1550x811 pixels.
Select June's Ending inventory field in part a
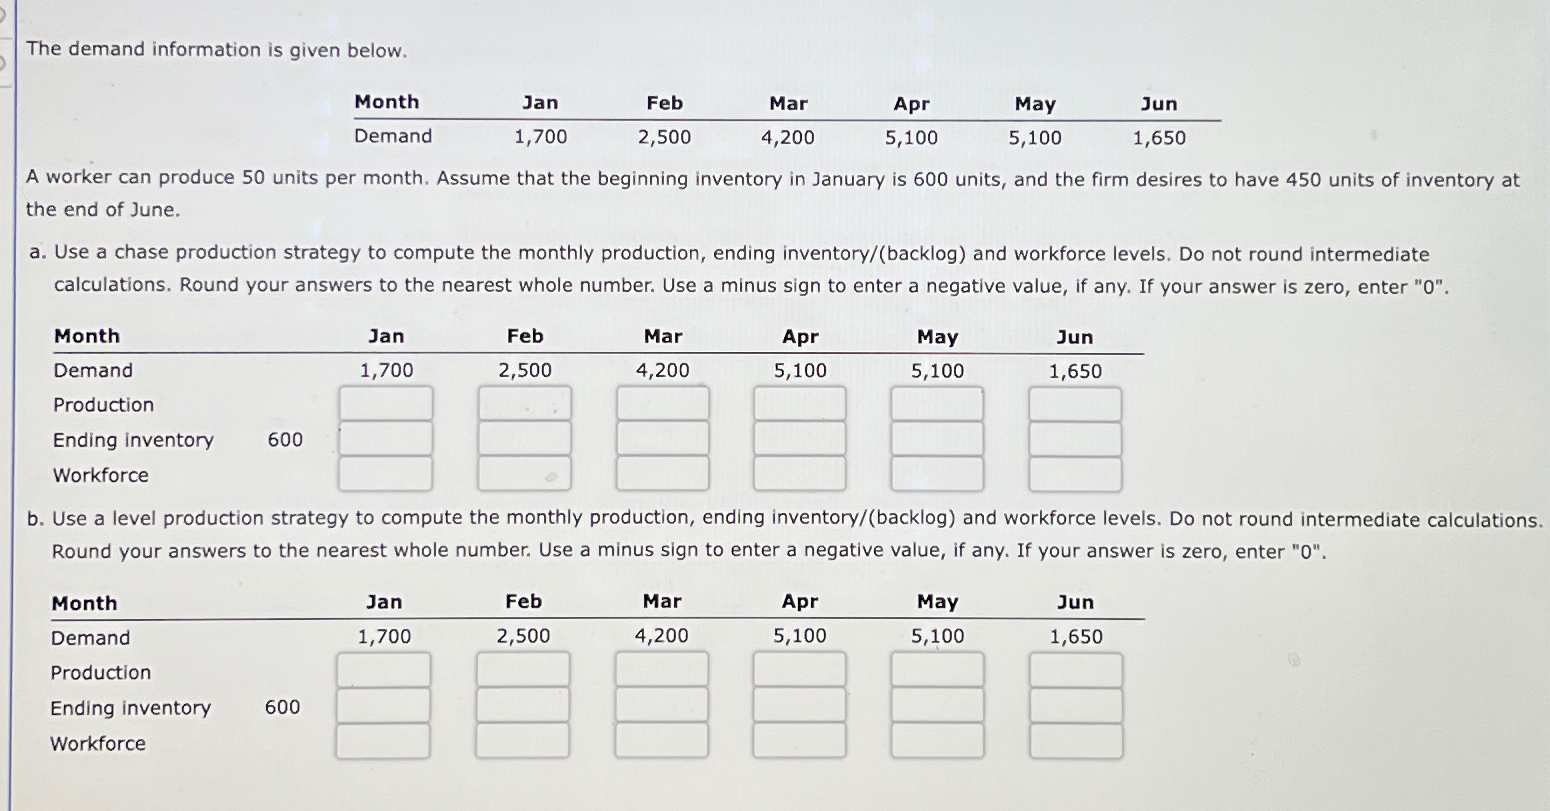(x=1075, y=438)
